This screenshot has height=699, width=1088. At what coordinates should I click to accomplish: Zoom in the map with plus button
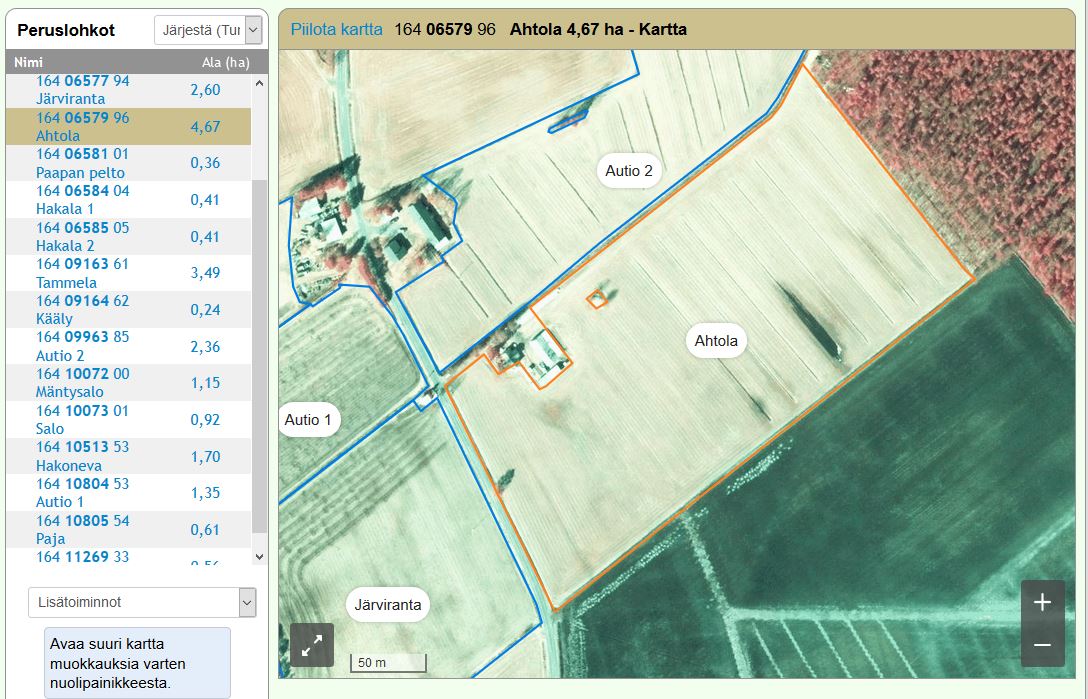pos(1042,602)
